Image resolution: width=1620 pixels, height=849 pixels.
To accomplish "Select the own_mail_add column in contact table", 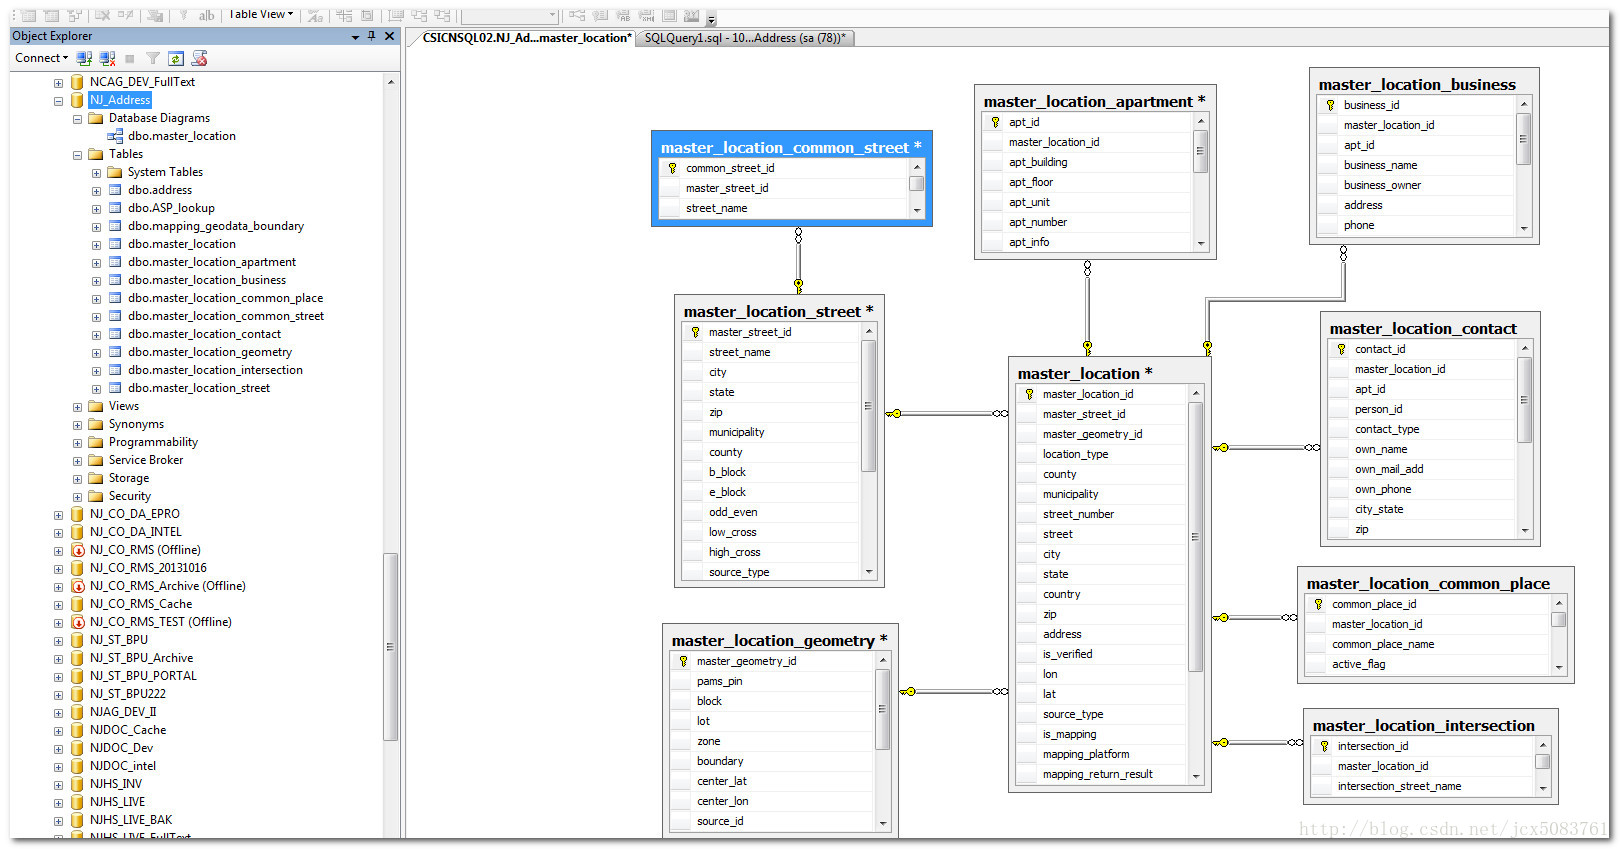I will click(x=1422, y=469).
